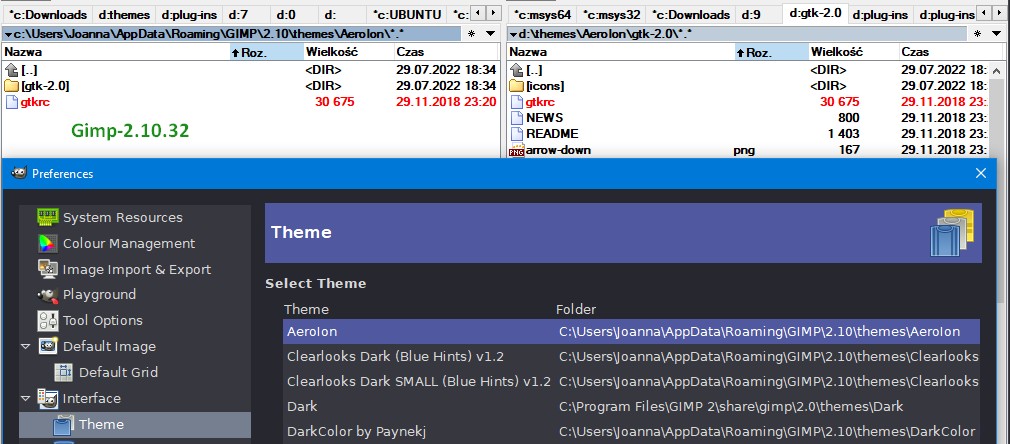This screenshot has width=1010, height=444.
Task: Click the Interface icon in sidebar
Action: (x=48, y=398)
